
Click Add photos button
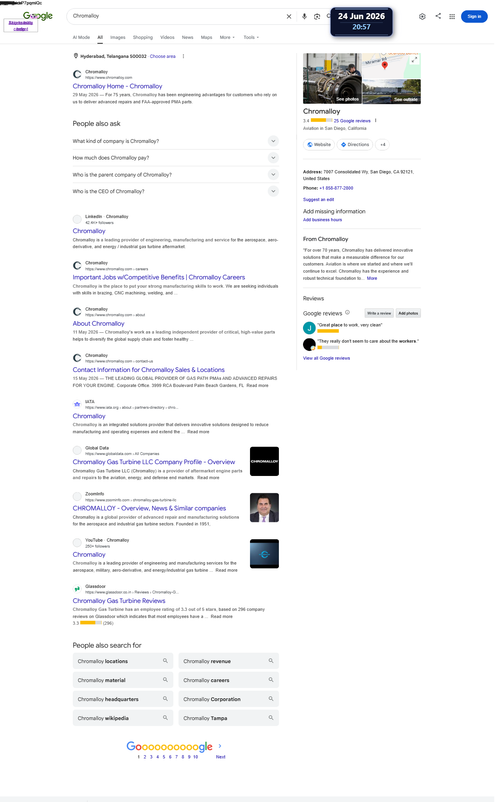tap(408, 313)
